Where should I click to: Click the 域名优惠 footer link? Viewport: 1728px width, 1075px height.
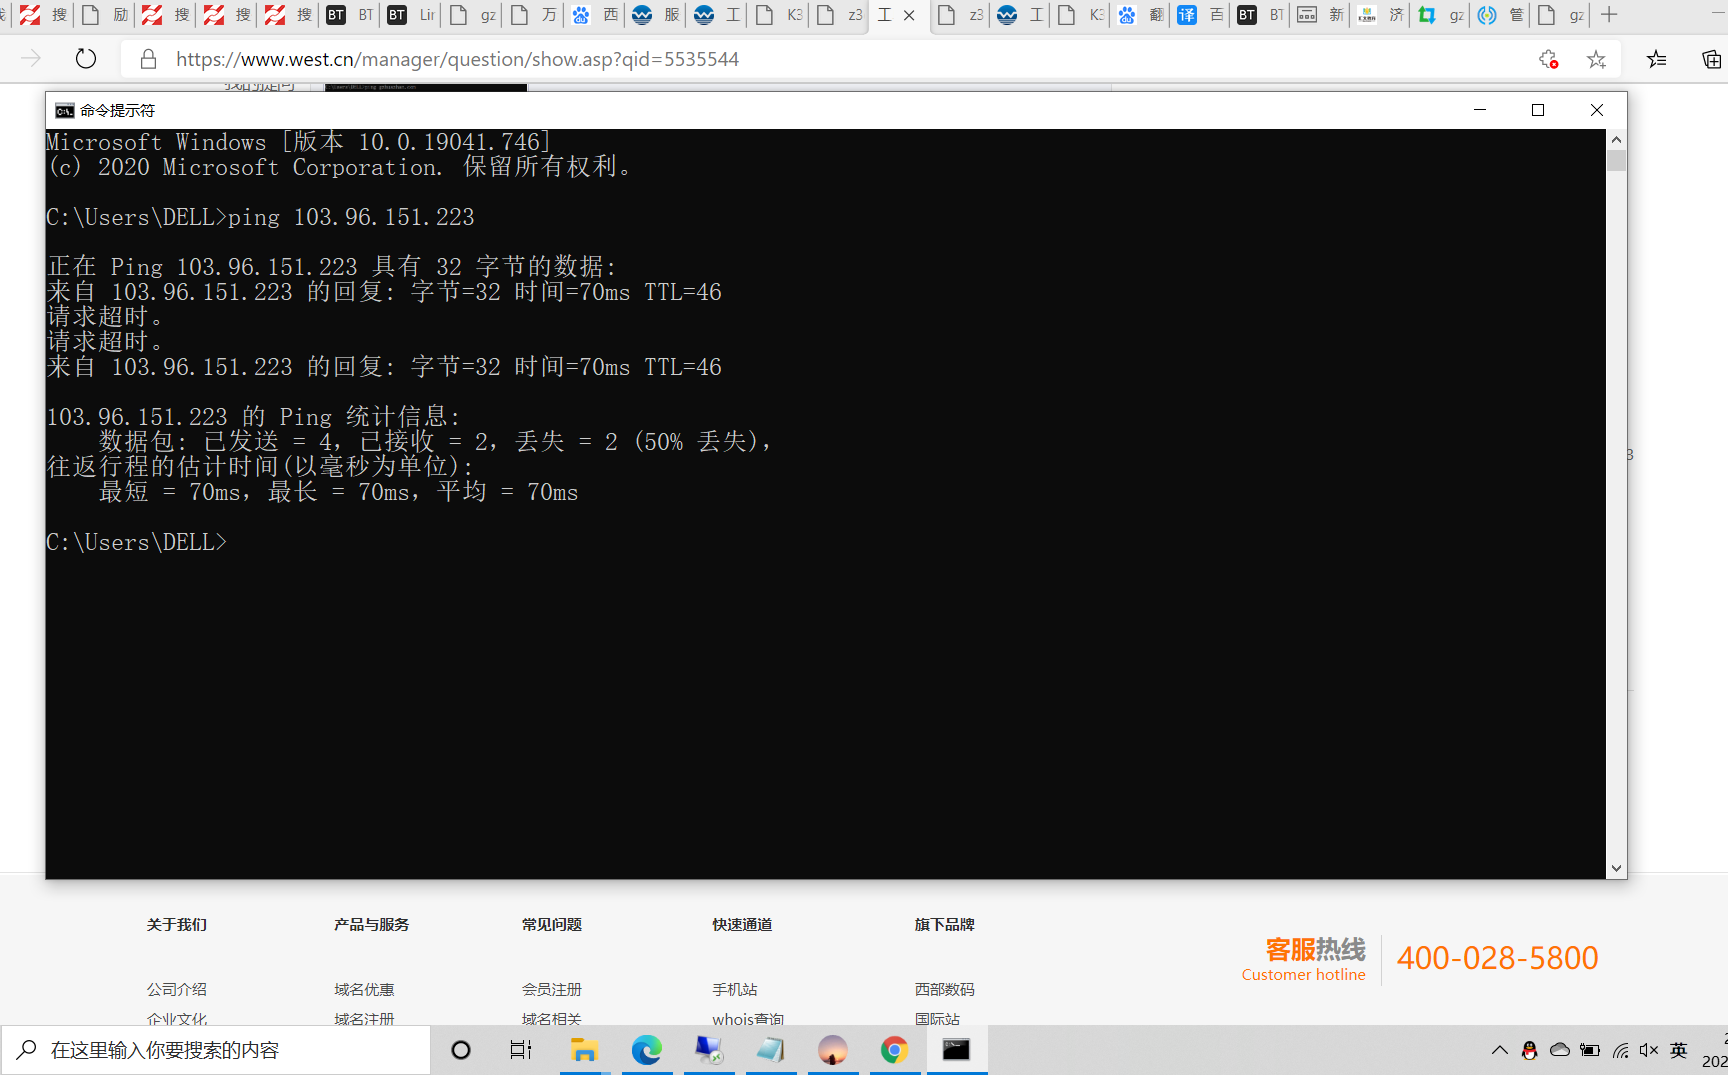(364, 989)
